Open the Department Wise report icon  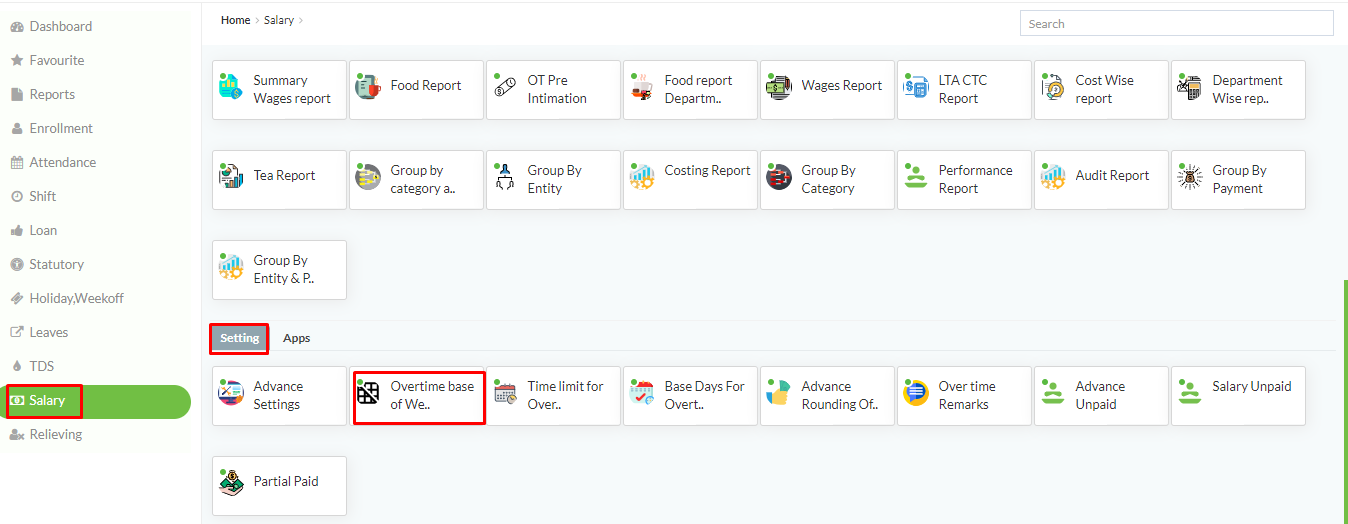click(1190, 88)
